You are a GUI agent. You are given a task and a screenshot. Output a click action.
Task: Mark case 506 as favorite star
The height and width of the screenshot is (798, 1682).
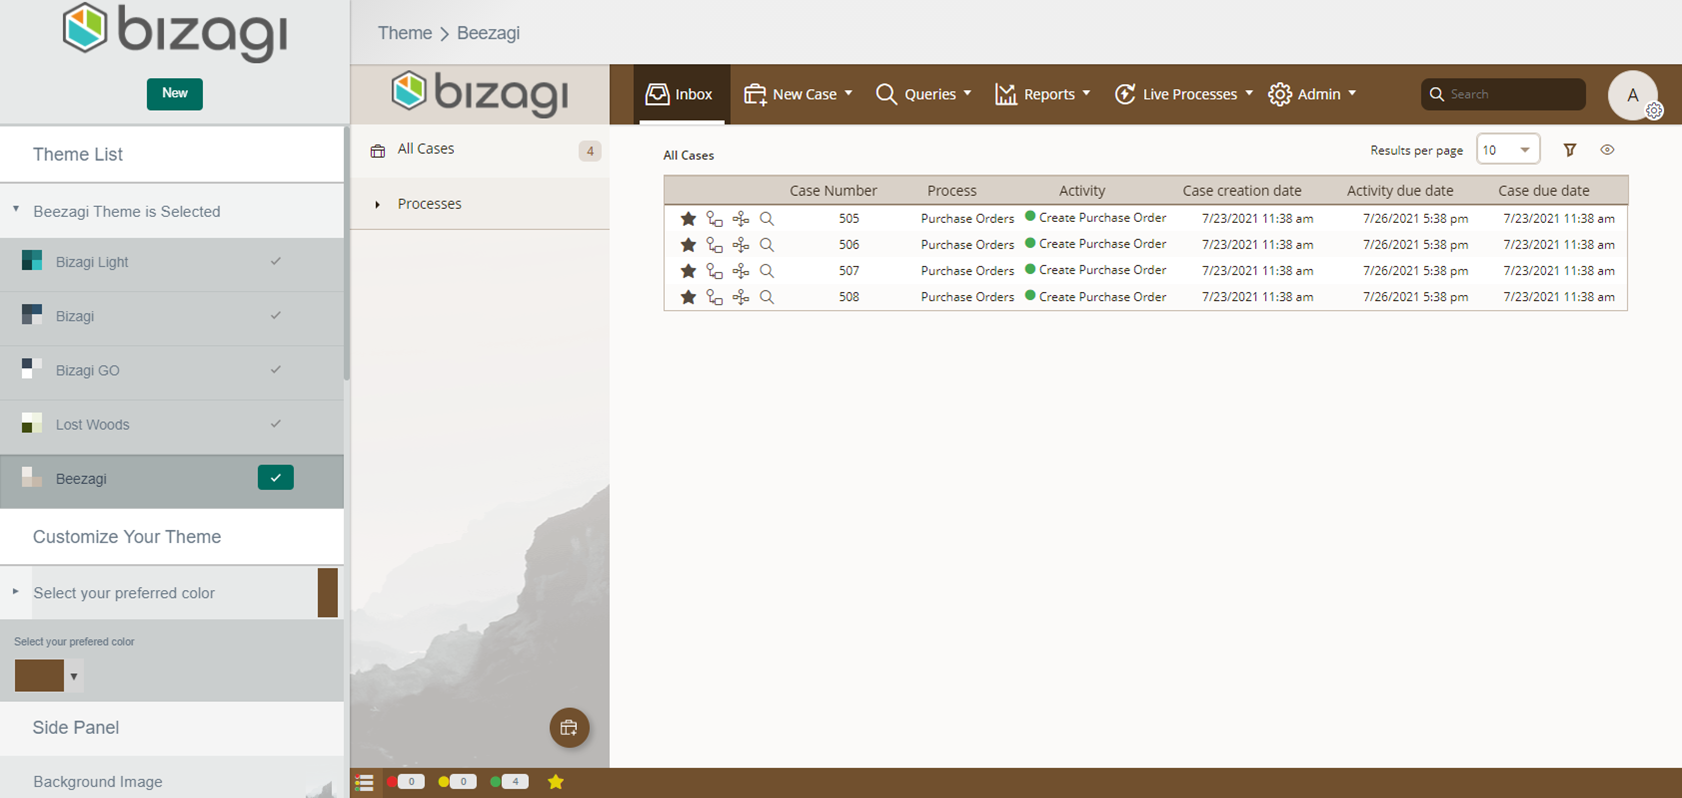688,244
